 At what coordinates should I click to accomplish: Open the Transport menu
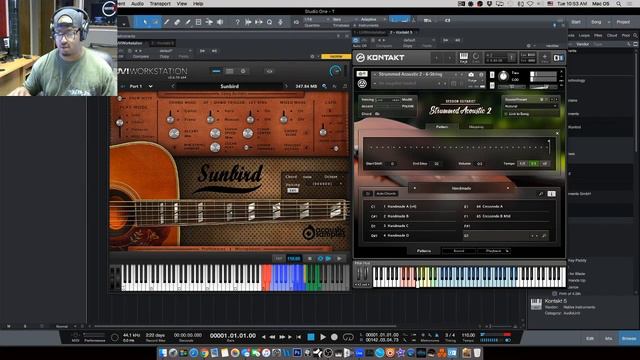(x=160, y=3)
